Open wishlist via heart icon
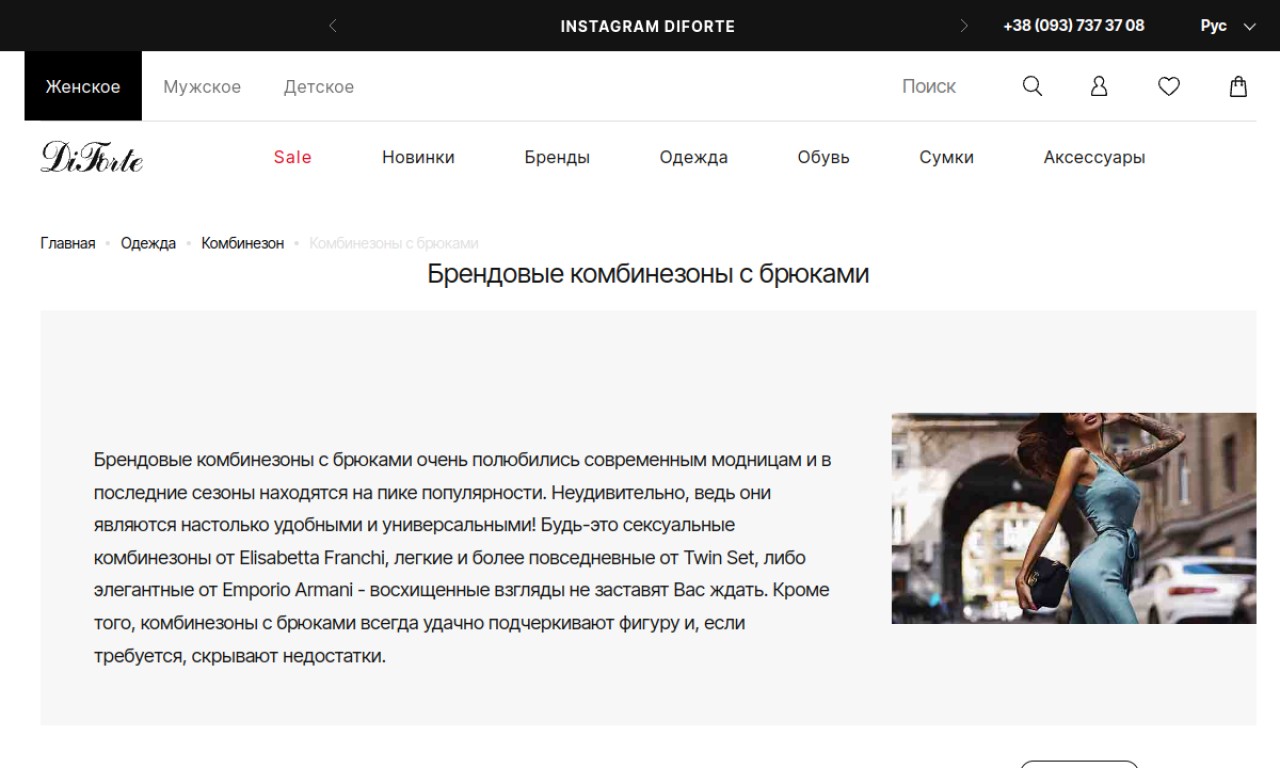Screen dimensions: 1280x768 point(1169,87)
